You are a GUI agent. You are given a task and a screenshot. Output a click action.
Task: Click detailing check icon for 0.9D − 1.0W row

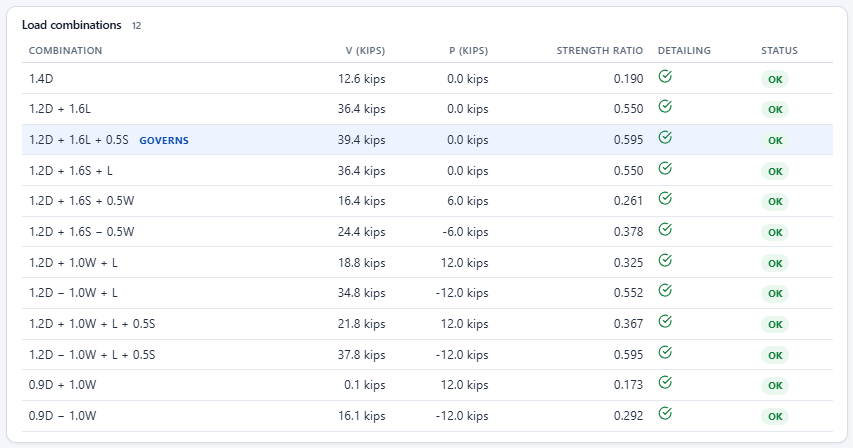(665, 414)
